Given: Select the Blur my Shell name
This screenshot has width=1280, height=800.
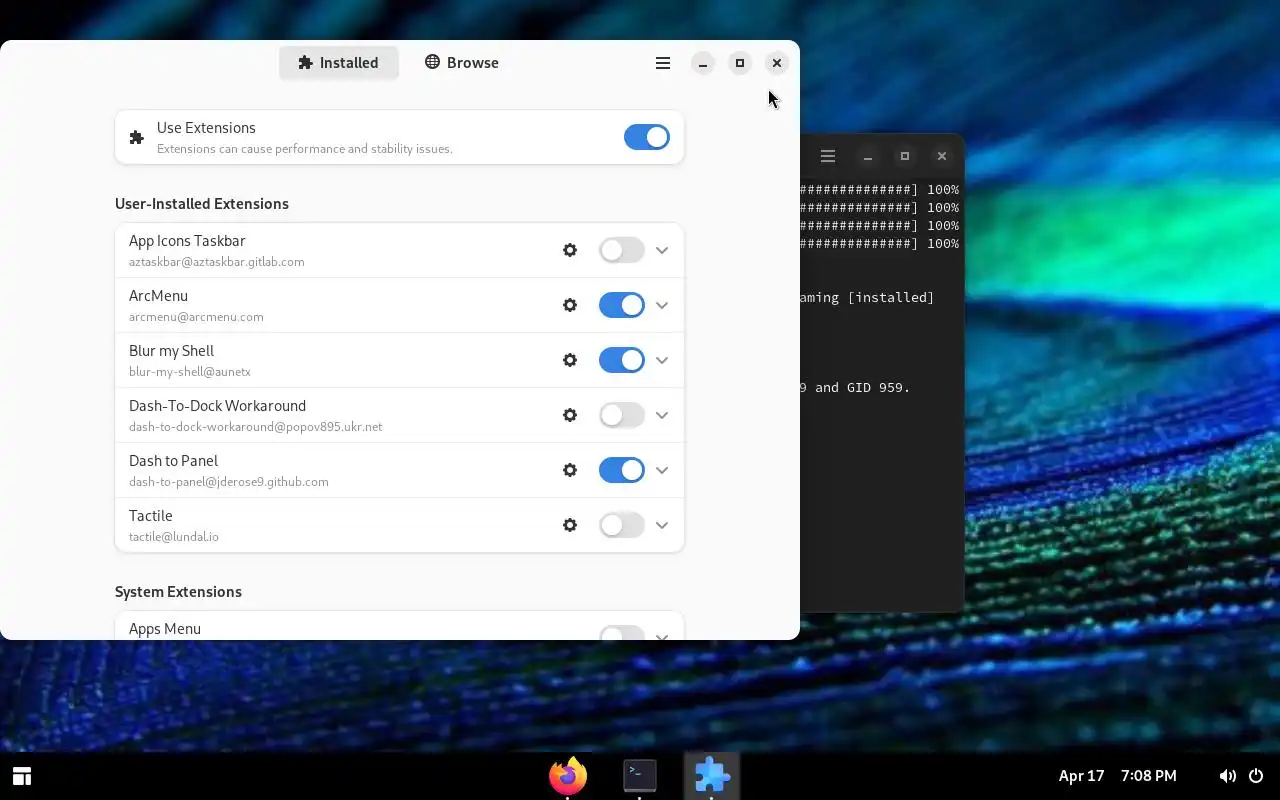Looking at the screenshot, I should coord(171,351).
